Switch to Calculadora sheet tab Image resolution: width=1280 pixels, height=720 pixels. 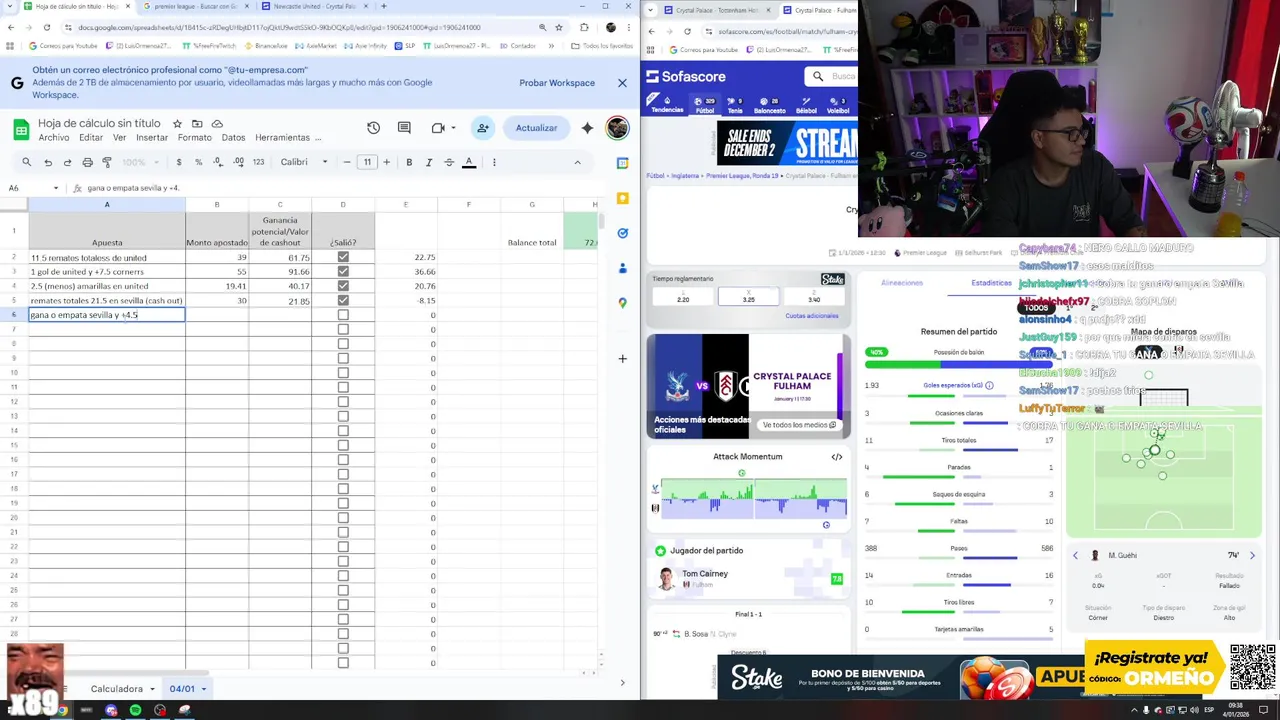click(x=117, y=689)
